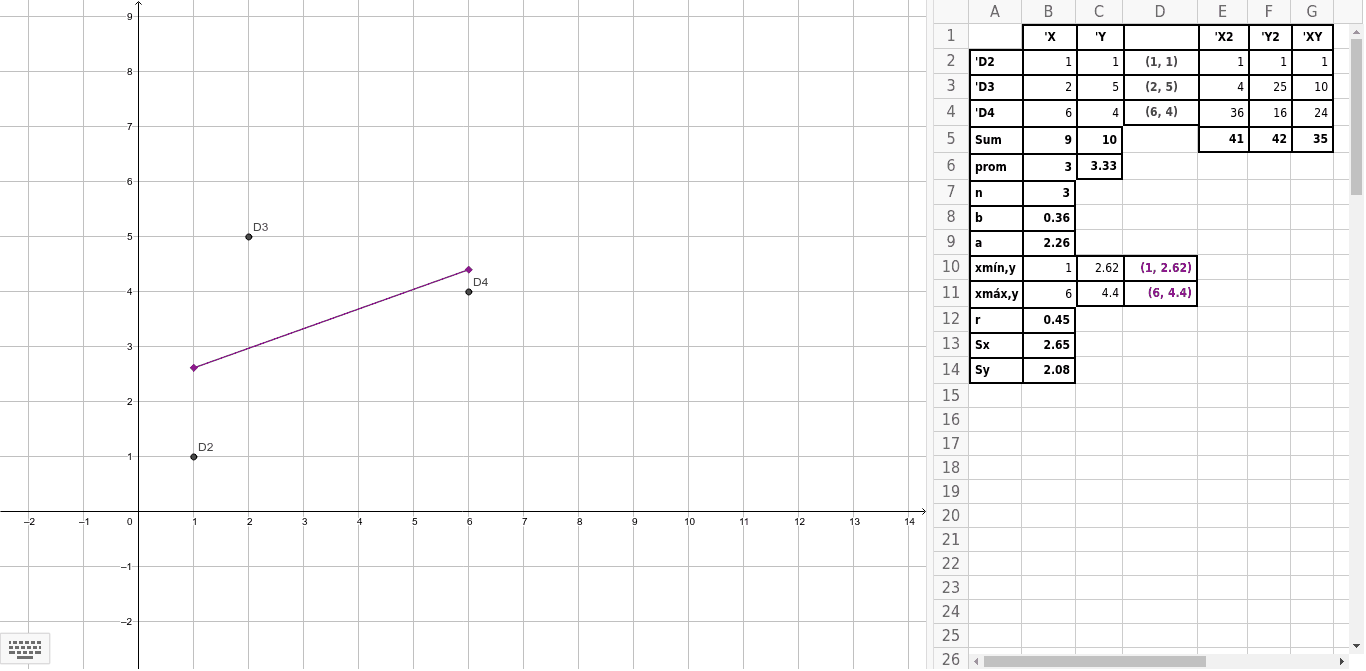Select the b value cell 0.36
This screenshot has height=671, width=1366.
point(1048,217)
